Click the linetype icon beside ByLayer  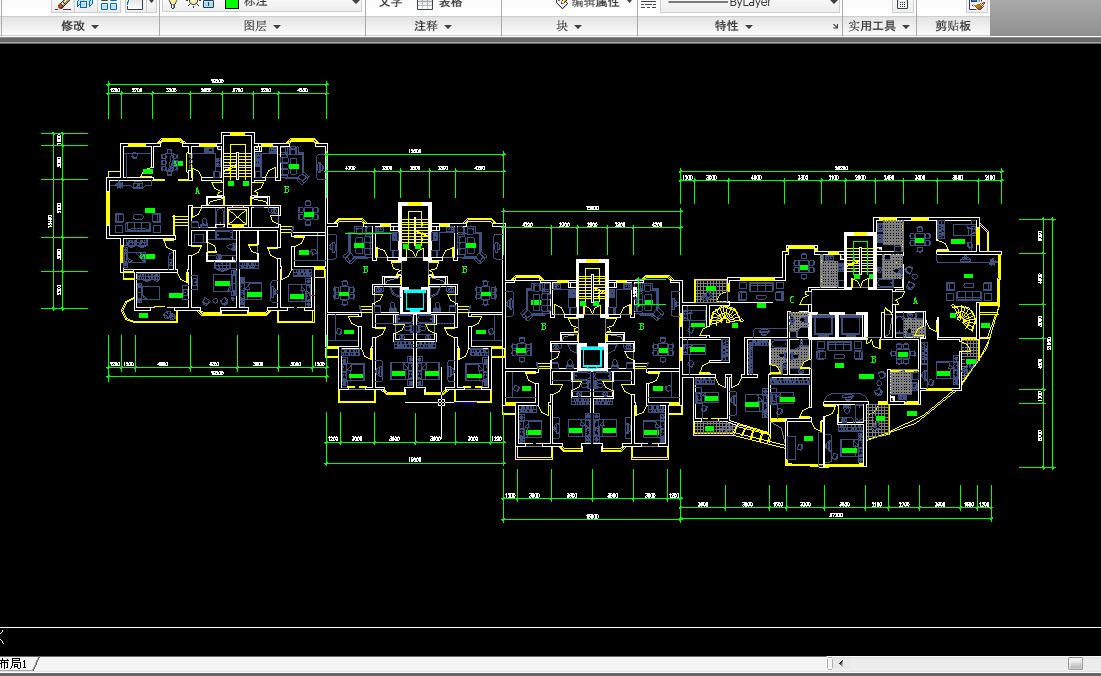648,4
